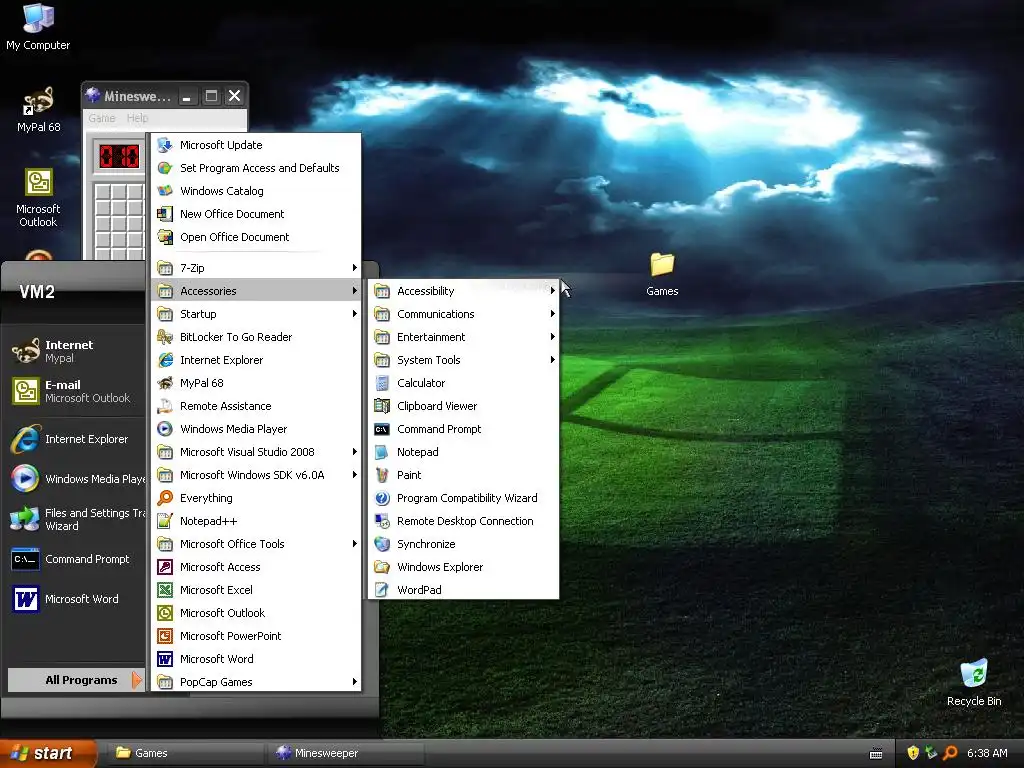
Task: Expand the Startup folder submenu
Action: click(256, 314)
